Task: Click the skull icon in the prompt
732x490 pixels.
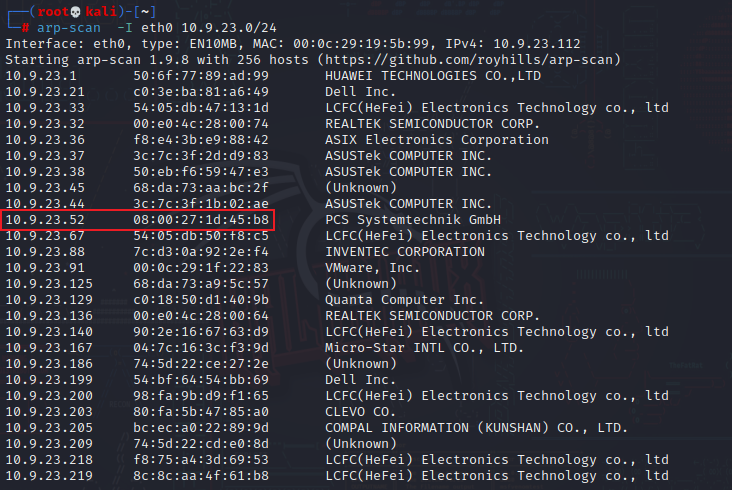Action: [x=76, y=12]
